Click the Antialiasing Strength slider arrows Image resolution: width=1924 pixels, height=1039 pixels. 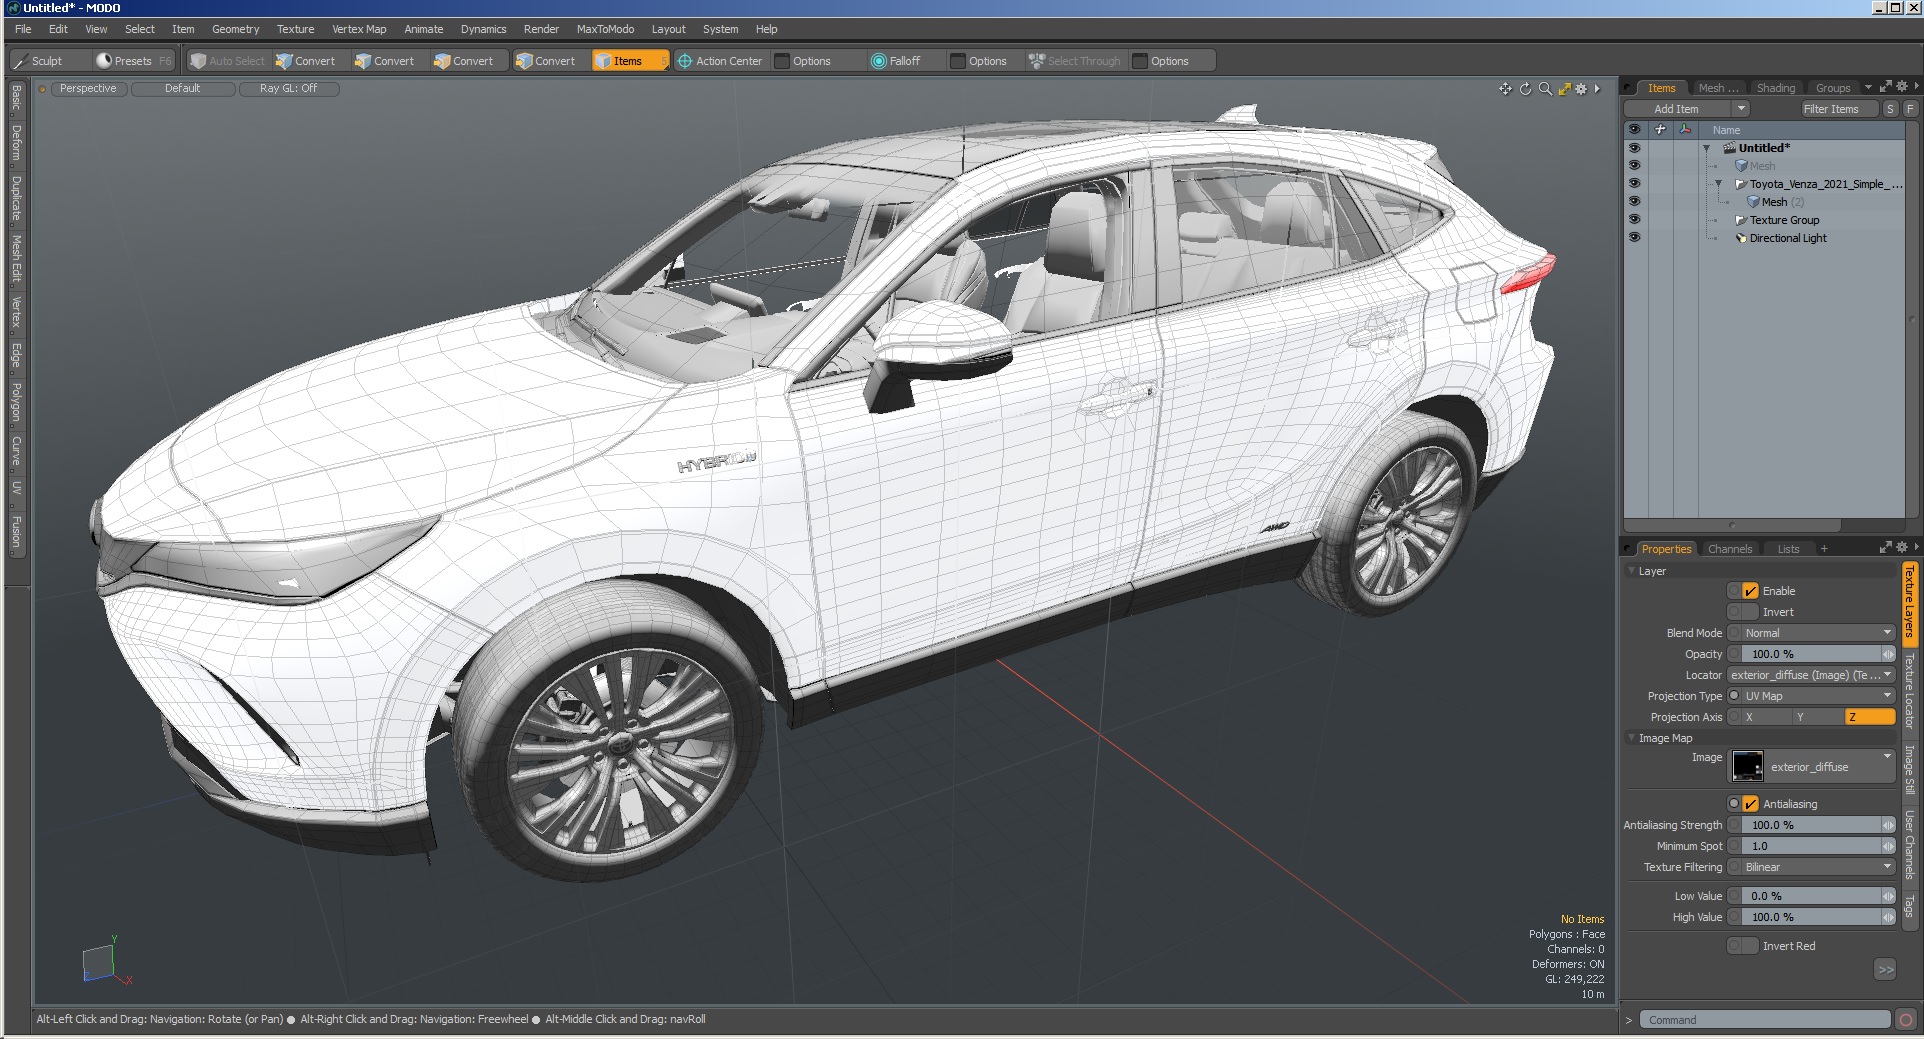[x=1888, y=825]
